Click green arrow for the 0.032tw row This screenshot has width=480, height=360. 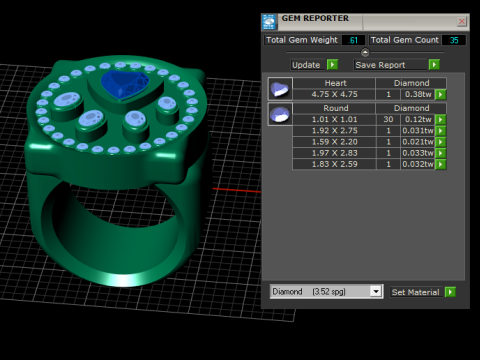[x=441, y=164]
